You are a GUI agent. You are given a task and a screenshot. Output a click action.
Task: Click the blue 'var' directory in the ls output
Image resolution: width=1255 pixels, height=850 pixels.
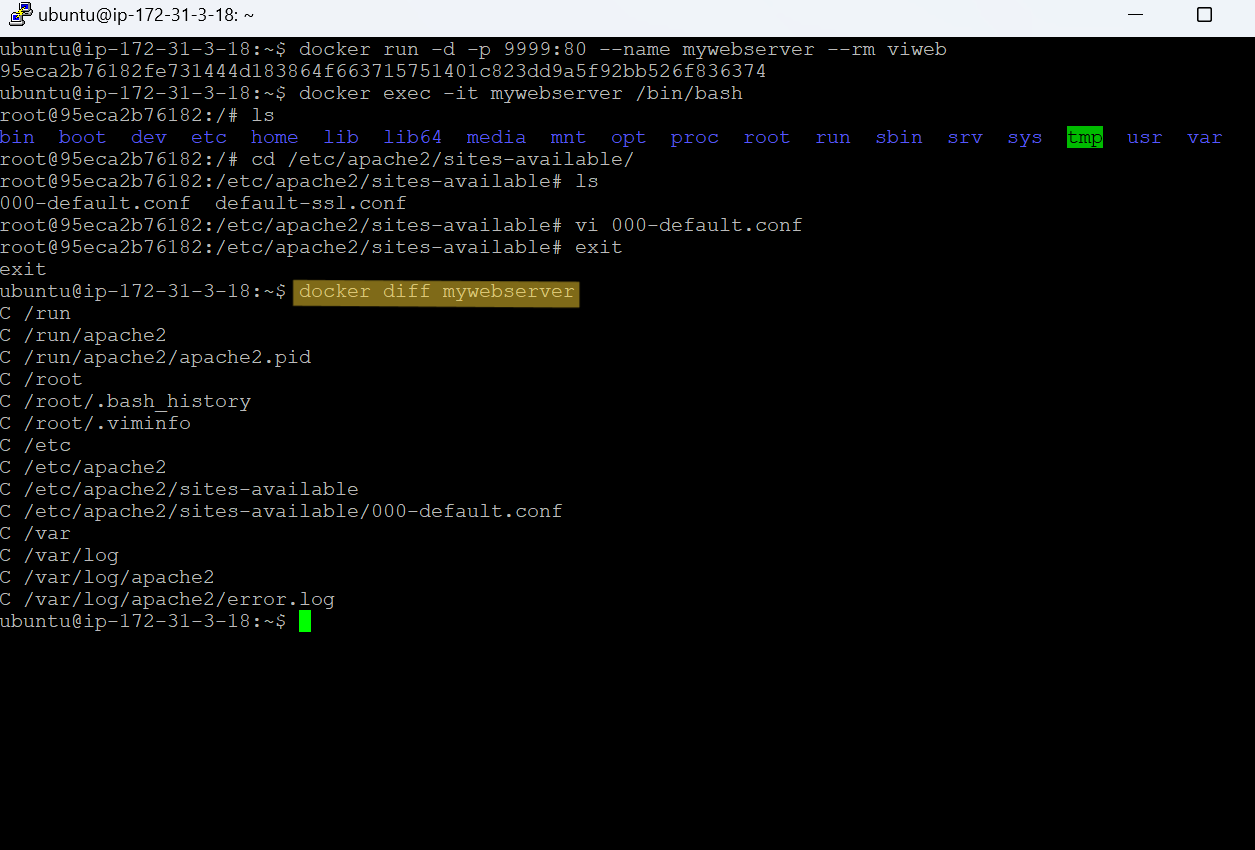pyautogui.click(x=1205, y=138)
